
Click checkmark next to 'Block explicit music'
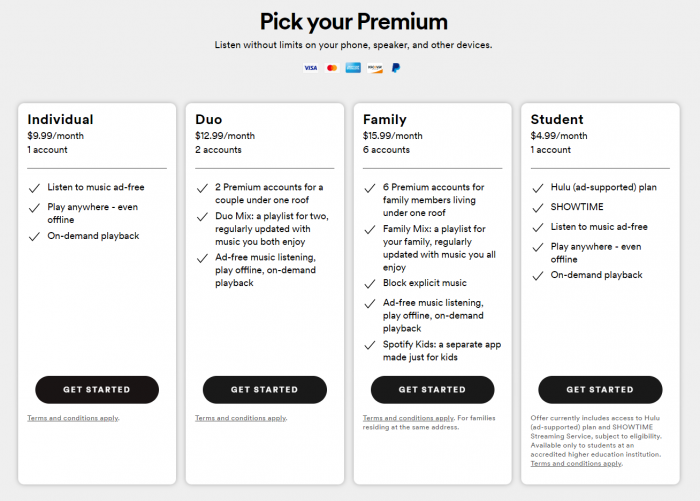click(370, 283)
